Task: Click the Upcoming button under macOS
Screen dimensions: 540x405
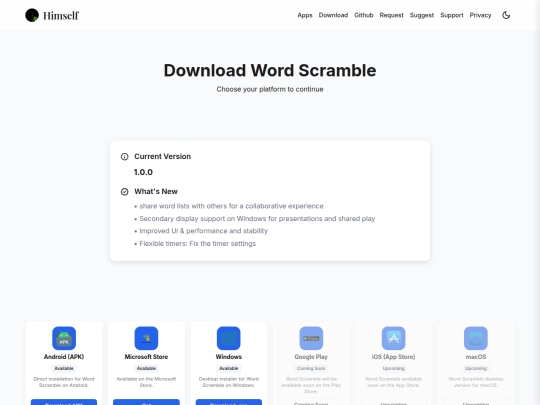Action: tap(476, 402)
